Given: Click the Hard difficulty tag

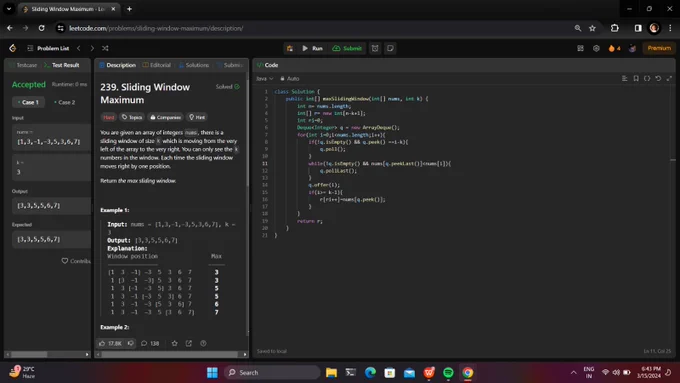Looking at the screenshot, I should point(108,117).
